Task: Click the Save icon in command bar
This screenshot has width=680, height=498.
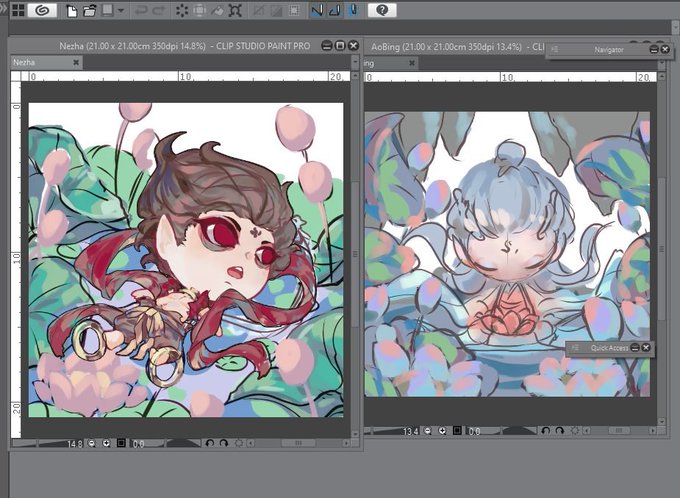Action: pos(108,10)
